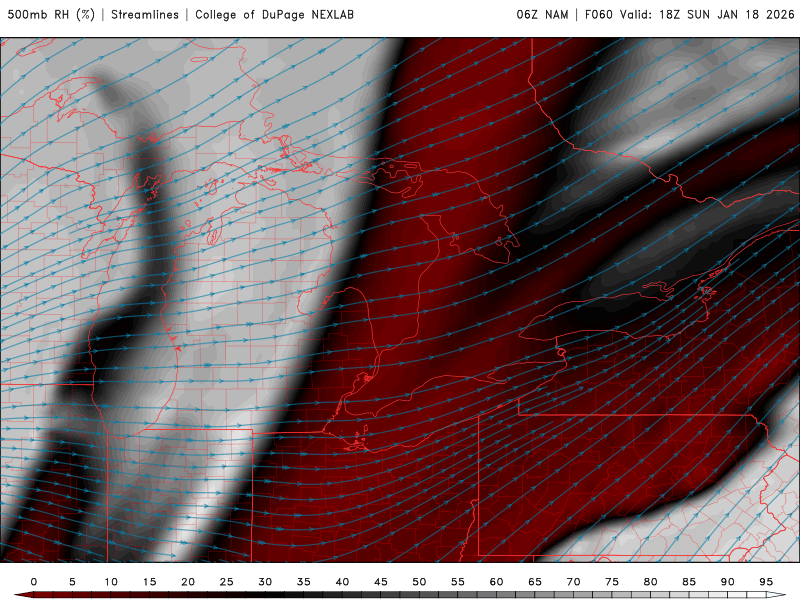Click the colorbar label "95"

766,582
